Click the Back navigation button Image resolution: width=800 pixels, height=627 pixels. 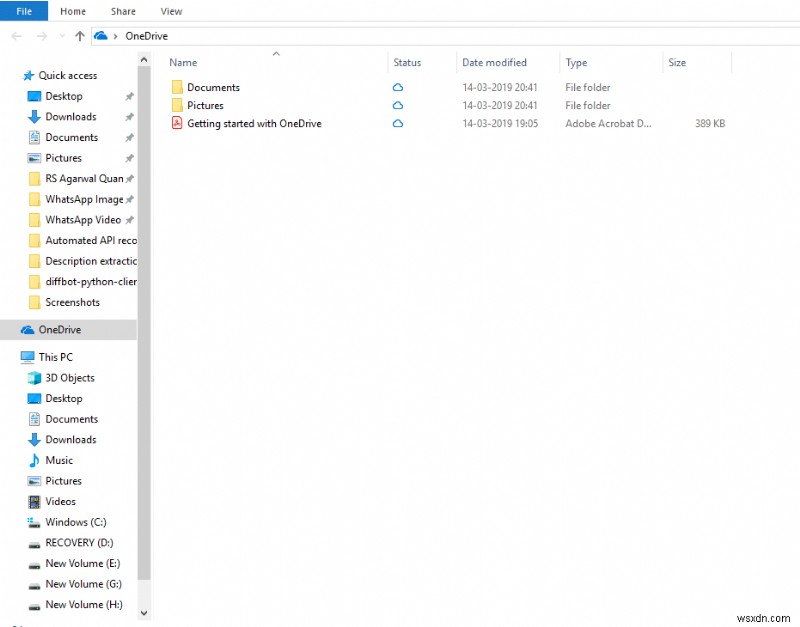pyautogui.click(x=16, y=36)
